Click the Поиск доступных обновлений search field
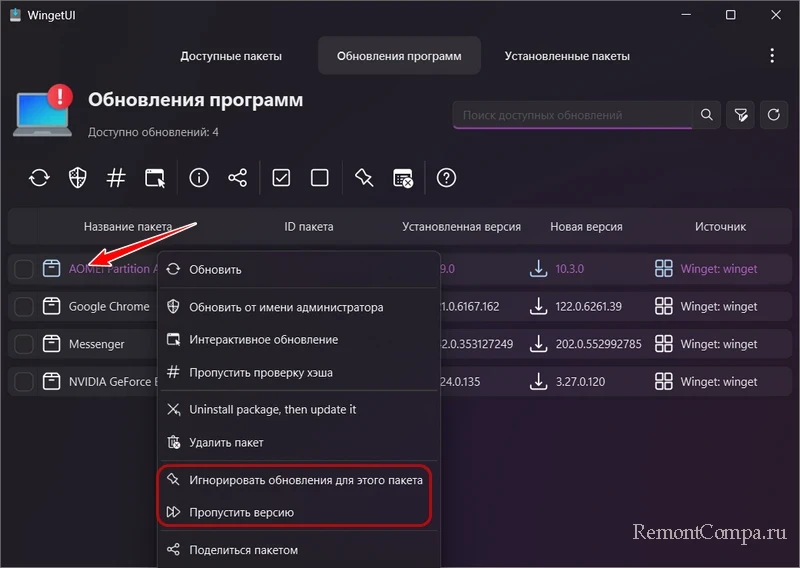This screenshot has height=568, width=800. click(572, 115)
